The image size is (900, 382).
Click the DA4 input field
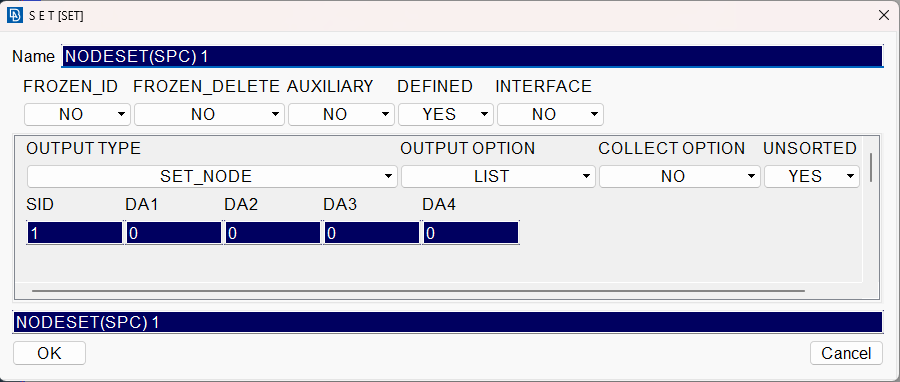(471, 233)
